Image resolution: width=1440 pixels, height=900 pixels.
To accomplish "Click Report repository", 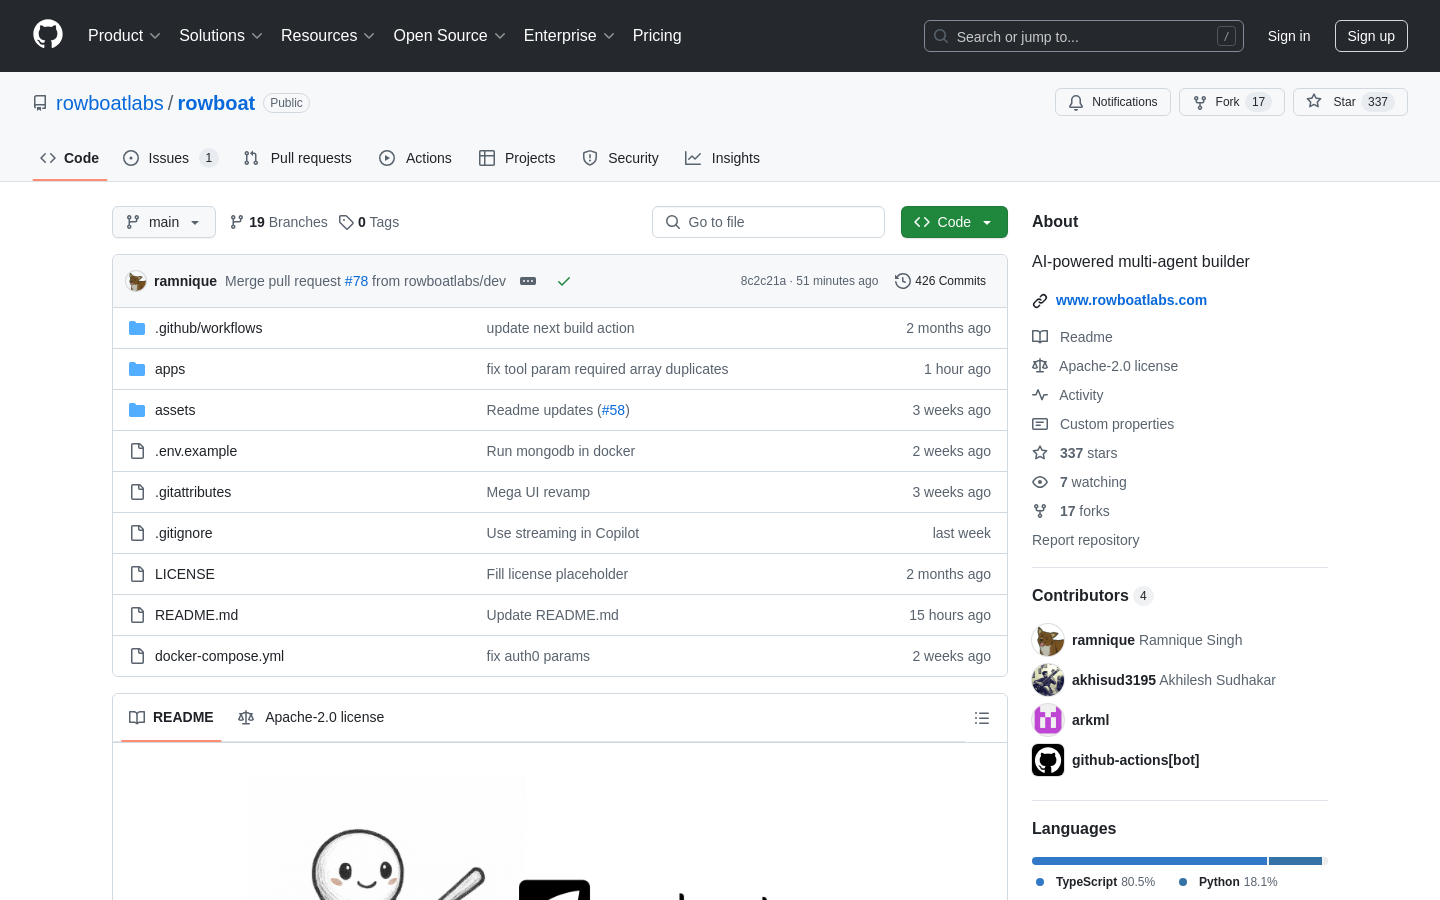I will [x=1085, y=540].
